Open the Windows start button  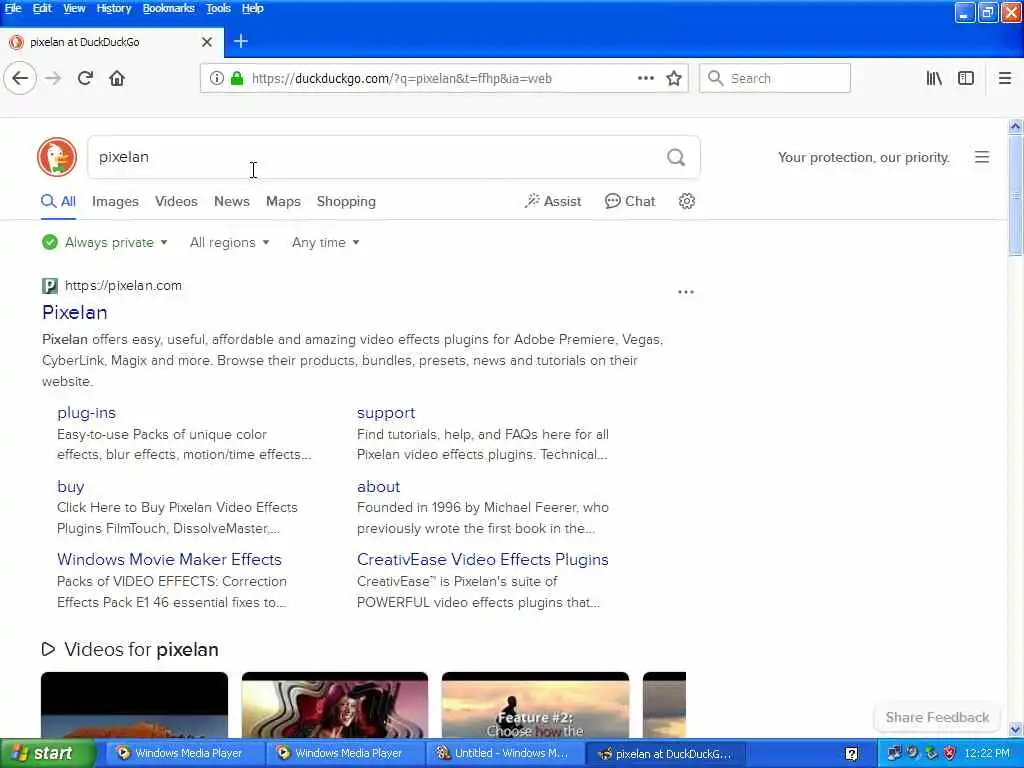click(47, 754)
